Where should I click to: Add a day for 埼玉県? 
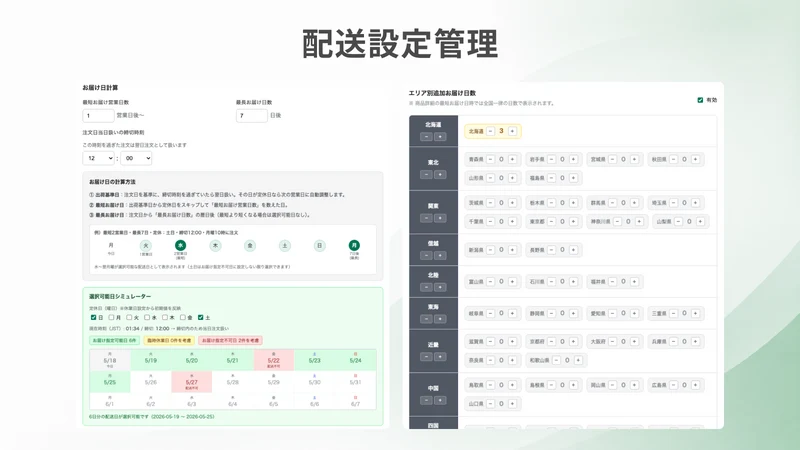point(695,203)
